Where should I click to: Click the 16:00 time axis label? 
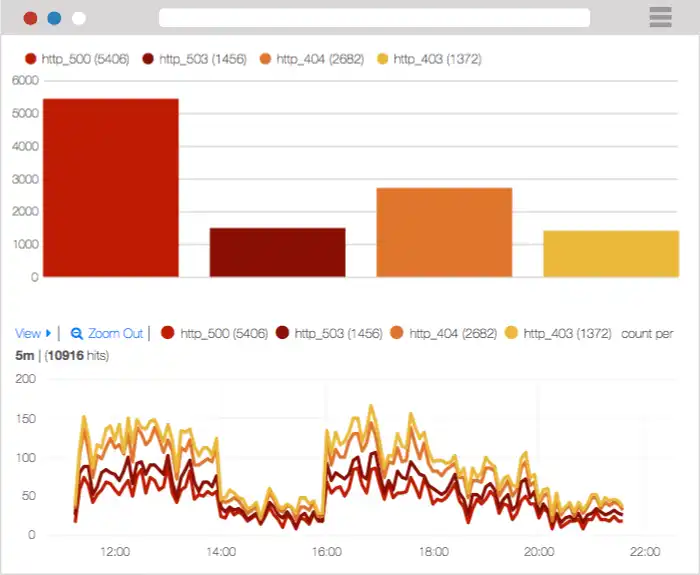[327, 552]
